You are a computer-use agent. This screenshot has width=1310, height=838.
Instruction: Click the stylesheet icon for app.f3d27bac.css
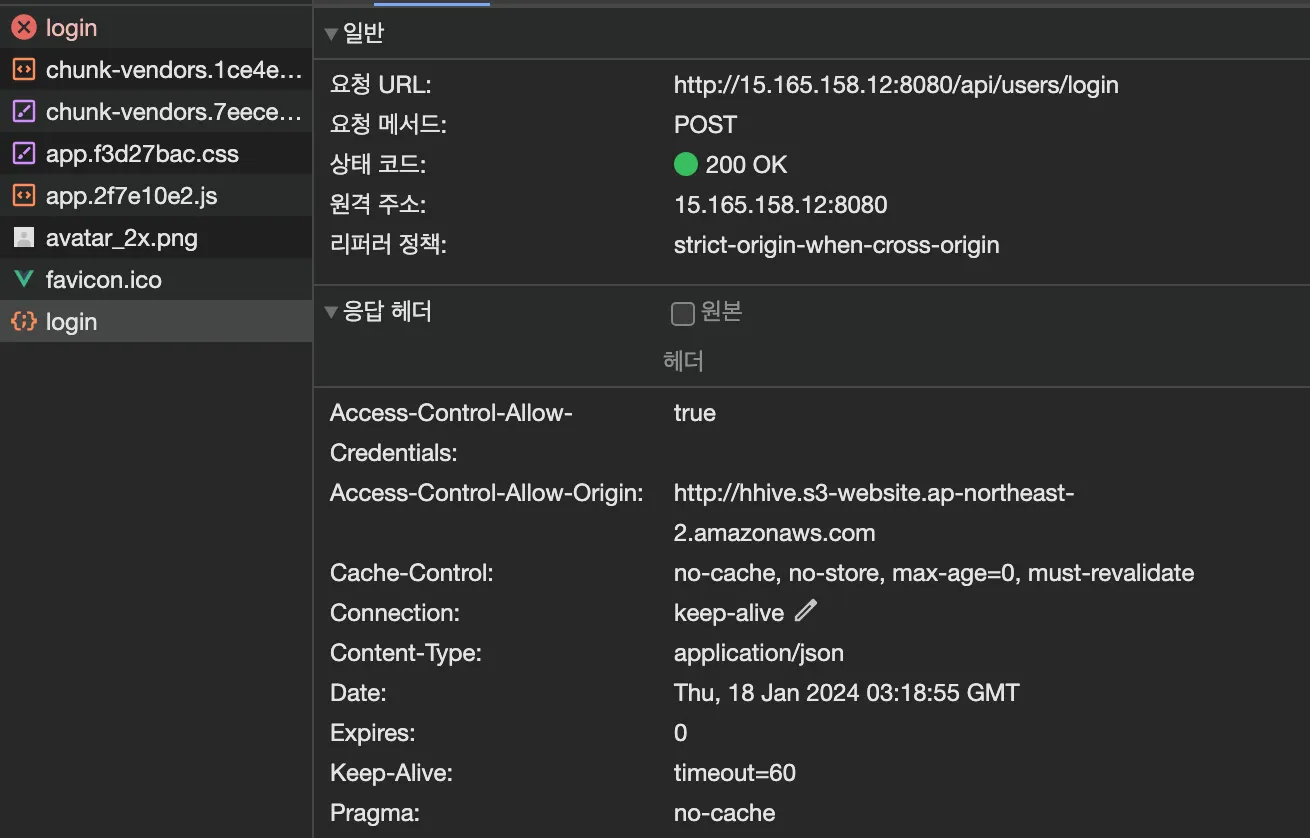[24, 154]
